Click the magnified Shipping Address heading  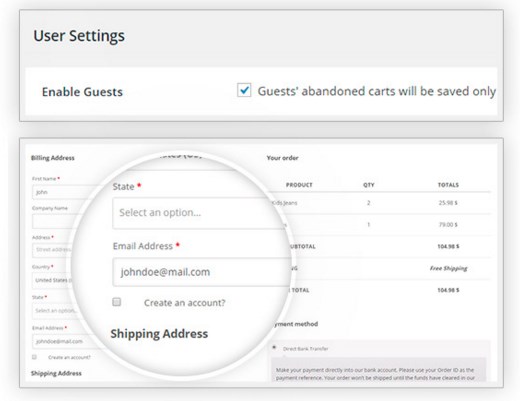tap(159, 334)
